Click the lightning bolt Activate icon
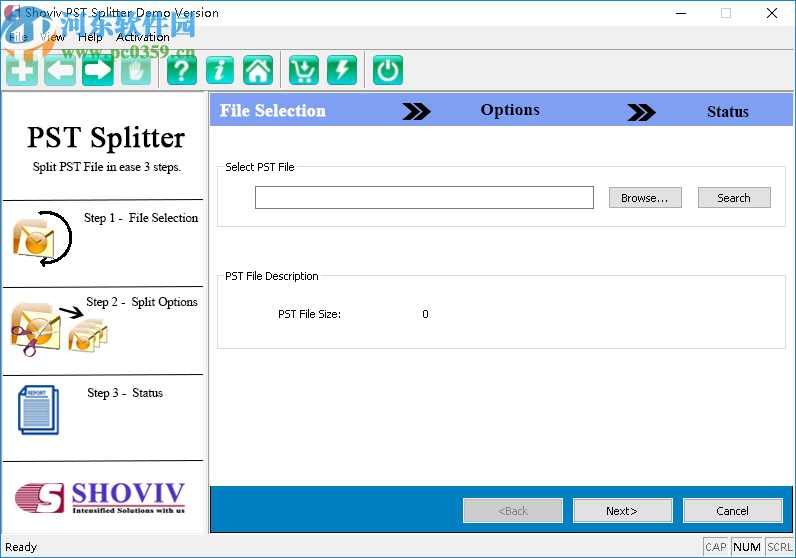The height and width of the screenshot is (558, 796). coord(342,70)
